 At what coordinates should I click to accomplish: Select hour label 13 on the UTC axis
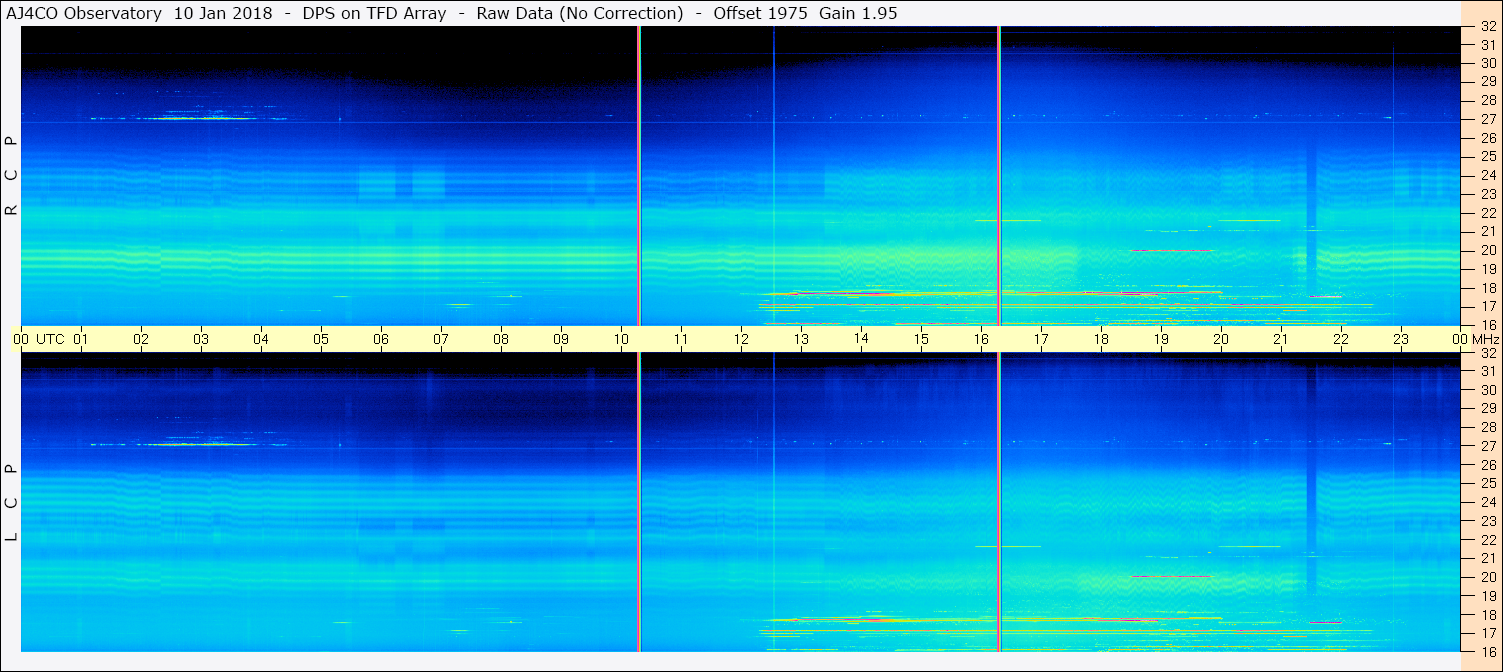tap(801, 339)
